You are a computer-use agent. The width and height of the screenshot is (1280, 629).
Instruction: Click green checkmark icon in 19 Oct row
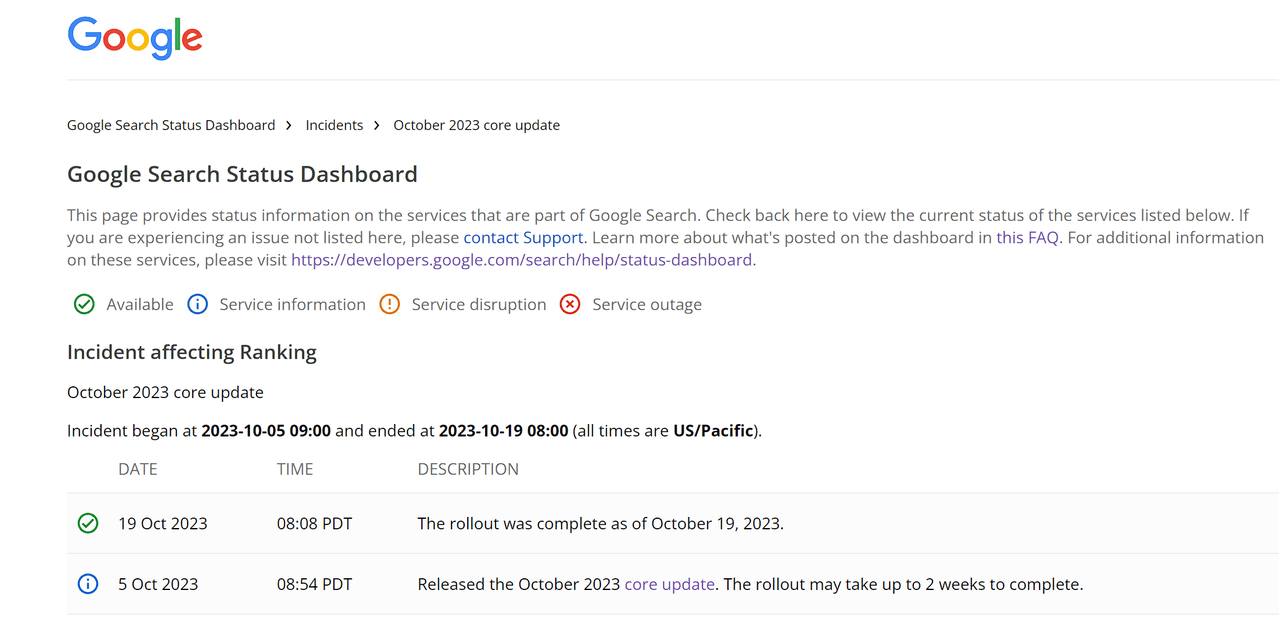click(88, 523)
